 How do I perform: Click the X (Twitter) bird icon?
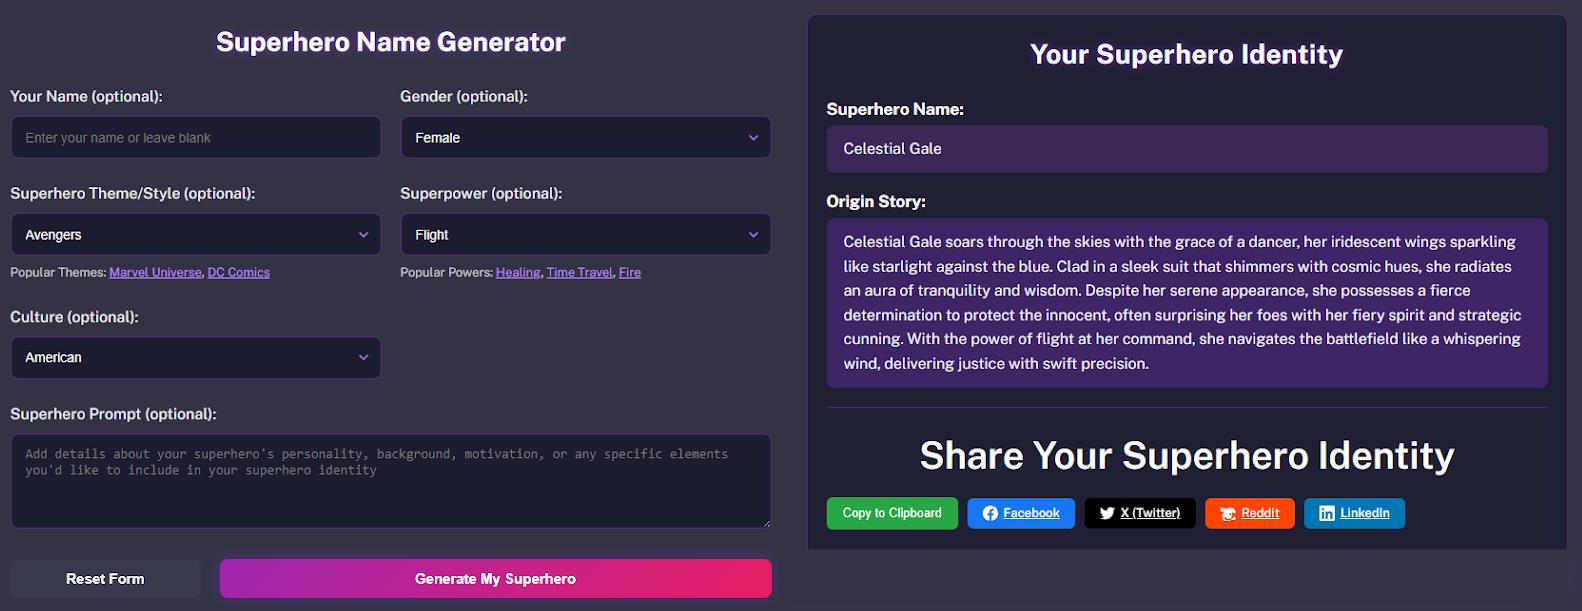tap(1107, 513)
